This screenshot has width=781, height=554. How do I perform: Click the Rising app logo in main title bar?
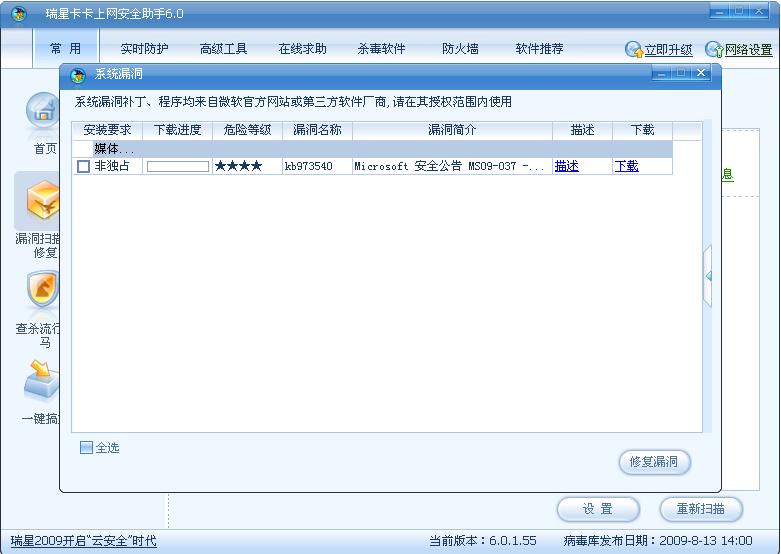click(19, 14)
